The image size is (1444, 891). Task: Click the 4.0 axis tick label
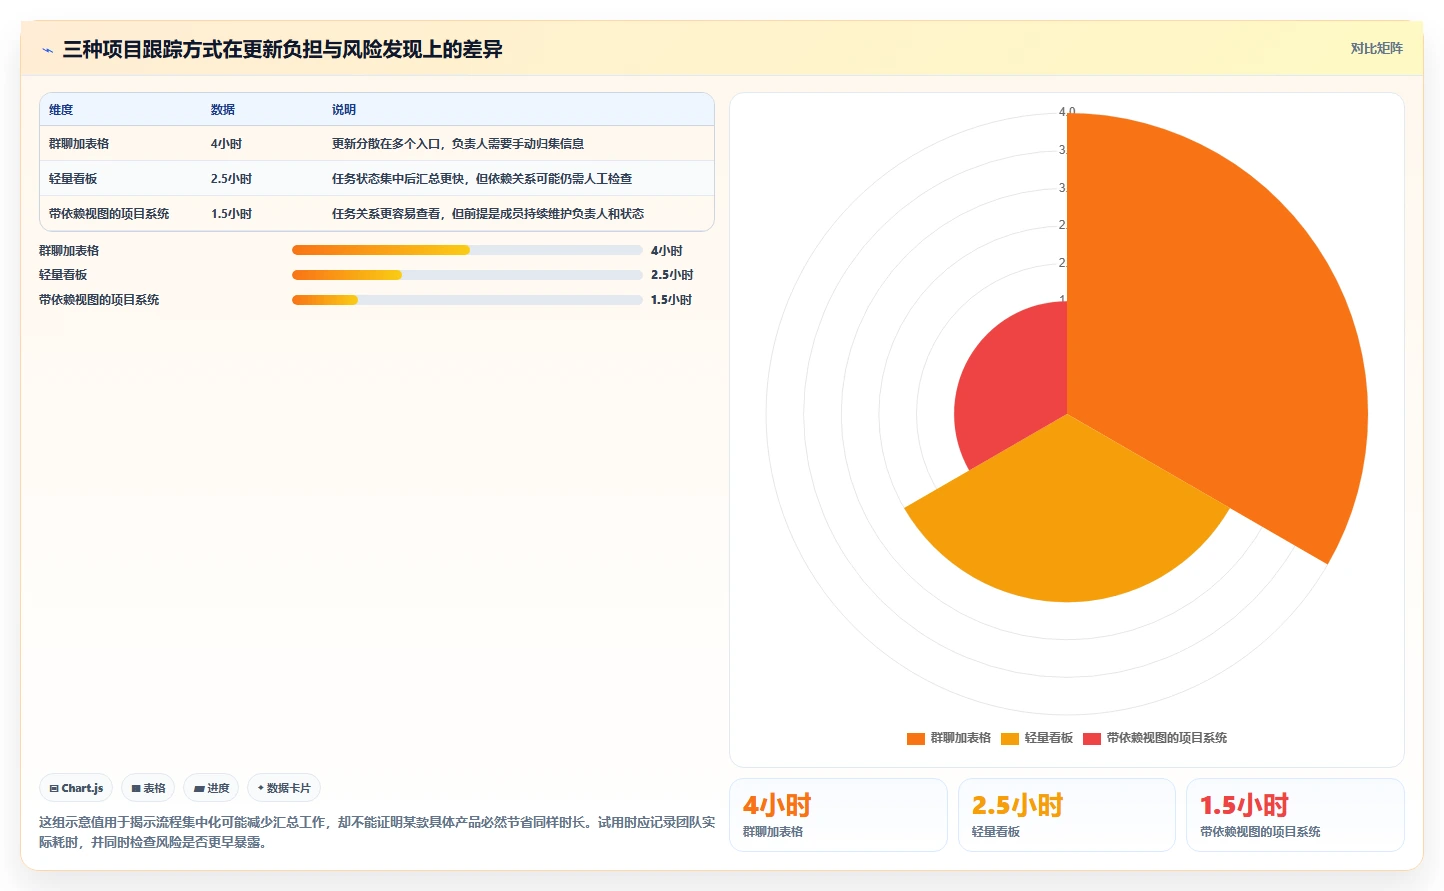1067,112
